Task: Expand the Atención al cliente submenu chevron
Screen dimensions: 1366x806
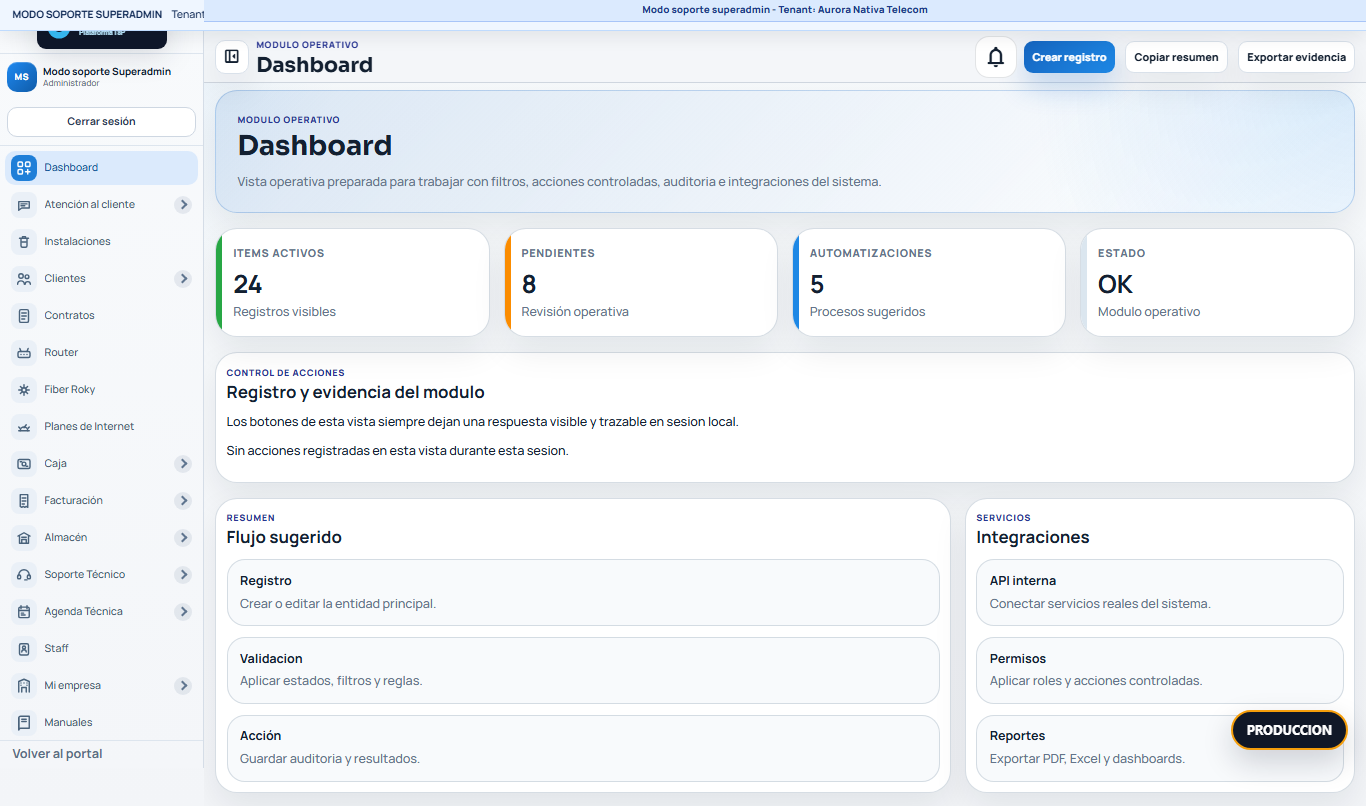Action: (x=183, y=205)
